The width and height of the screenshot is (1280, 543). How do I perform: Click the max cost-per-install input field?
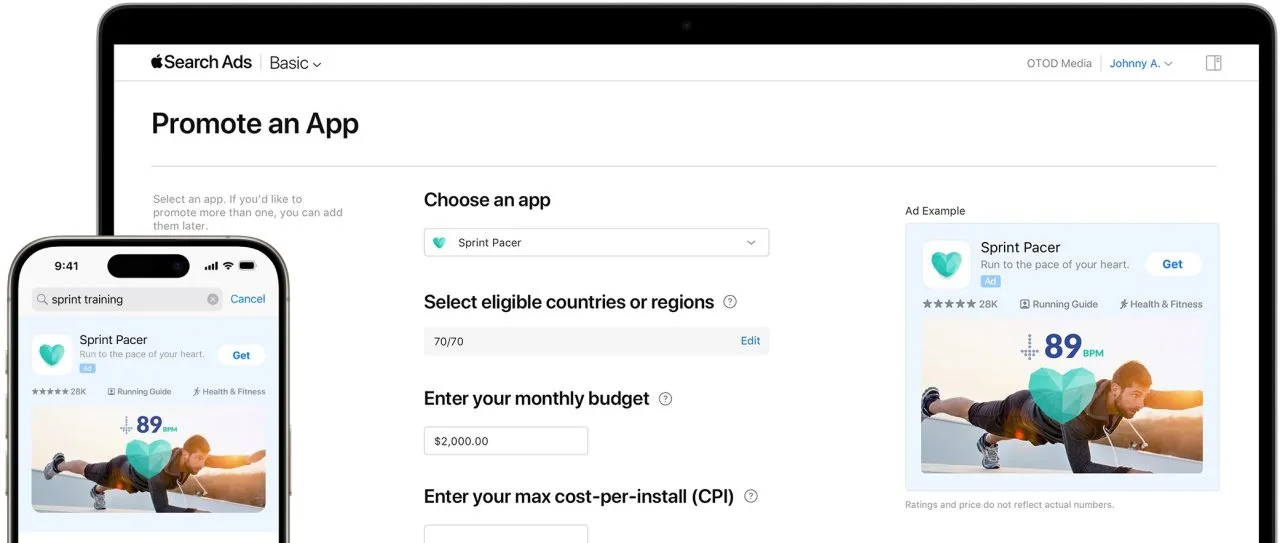(506, 533)
